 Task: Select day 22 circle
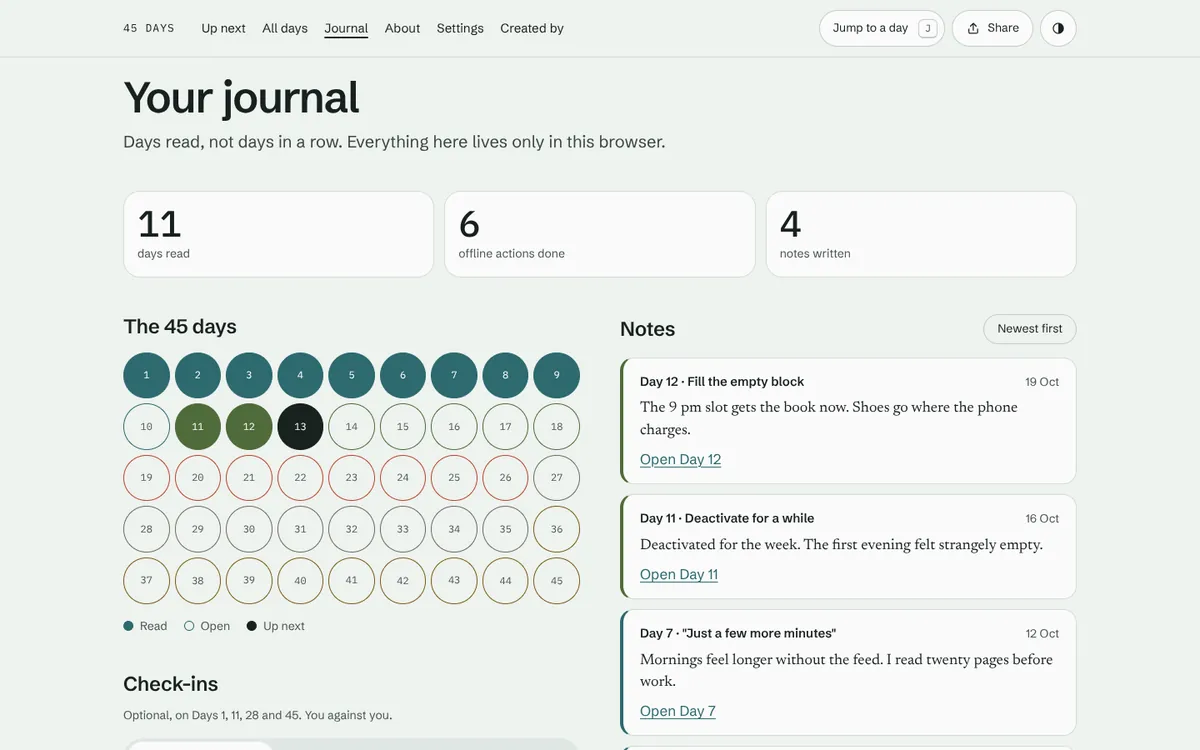[x=300, y=478]
